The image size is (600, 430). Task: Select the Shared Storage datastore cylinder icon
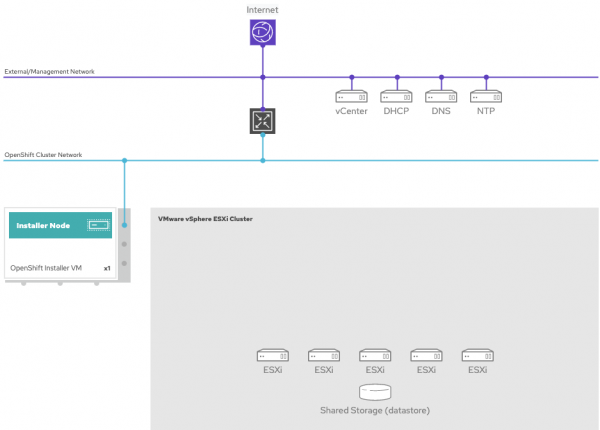[x=374, y=391]
